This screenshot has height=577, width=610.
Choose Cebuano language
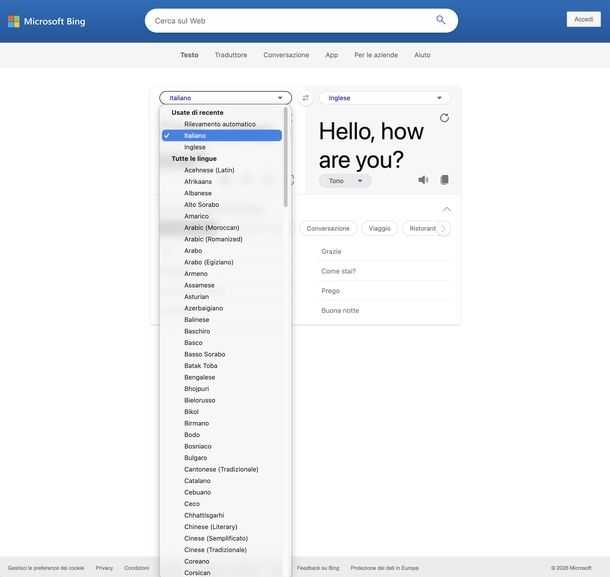(x=222, y=492)
